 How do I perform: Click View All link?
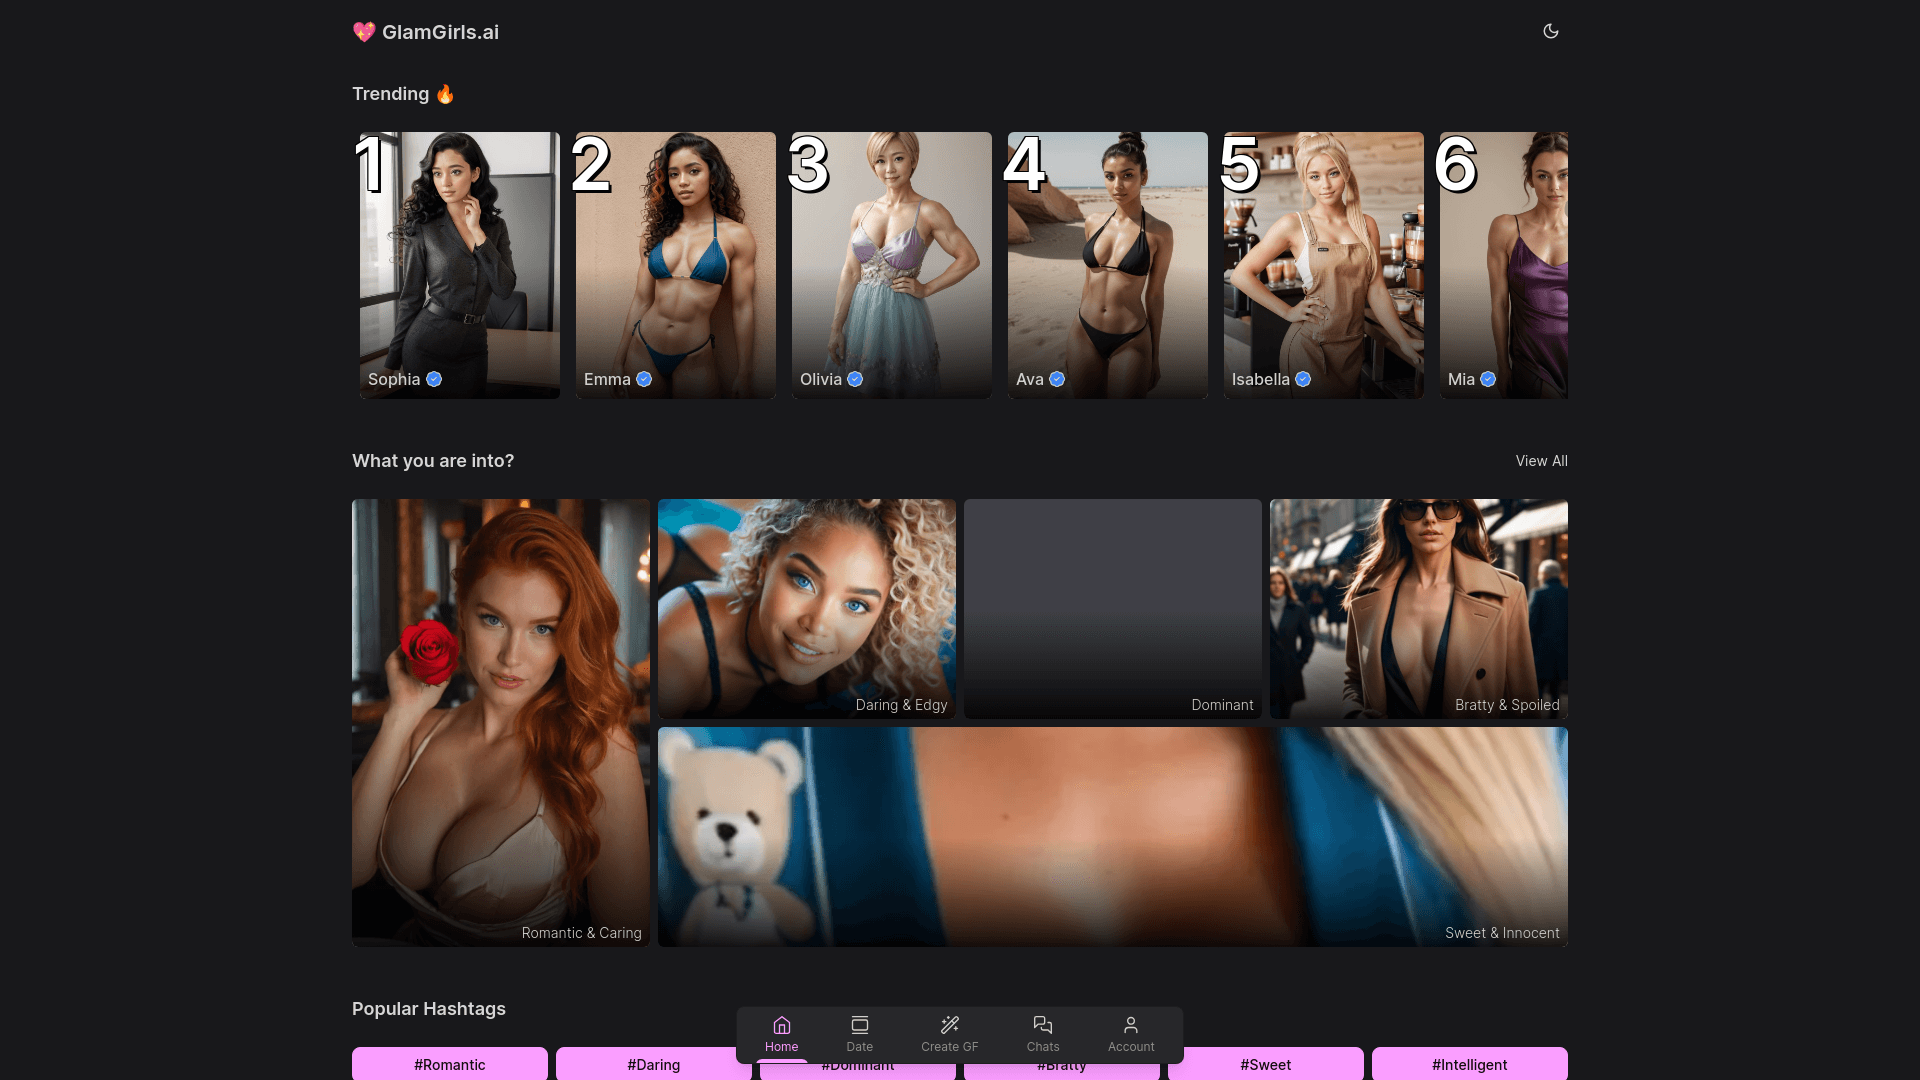(1541, 461)
